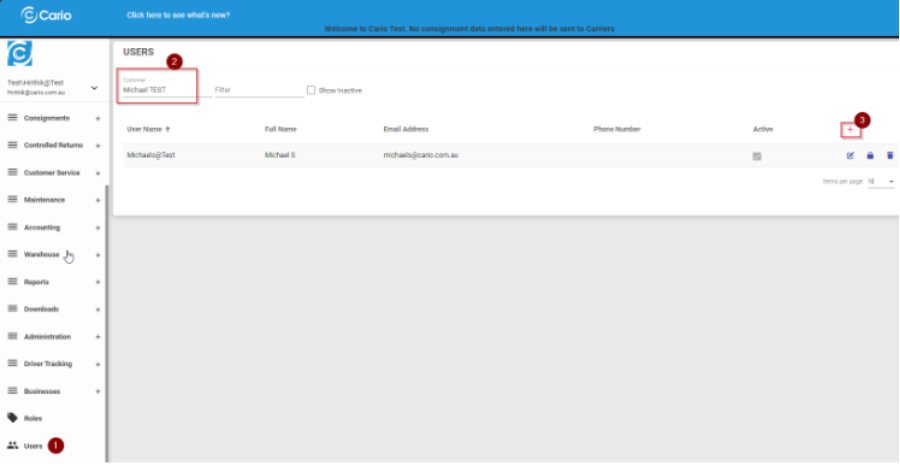Toggle the Show Inactive checkbox

311,90
